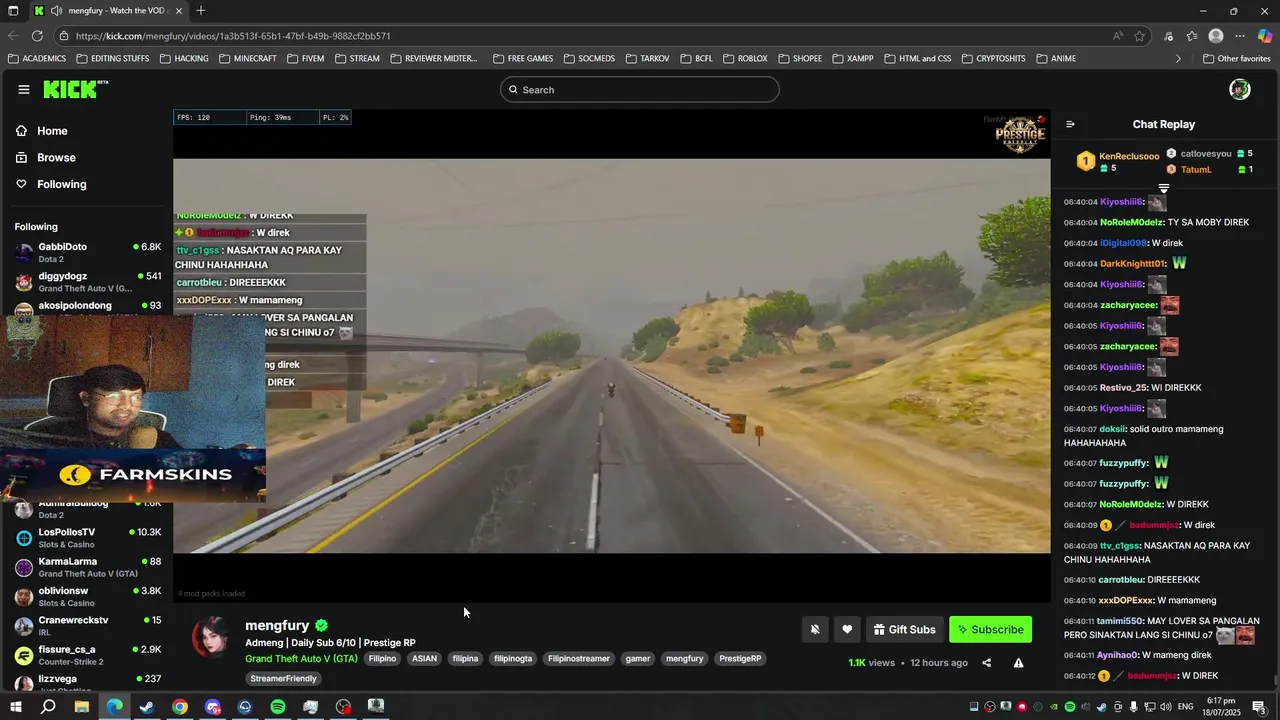Click the heart follow icon below video
The width and height of the screenshot is (1280, 720).
pyautogui.click(x=847, y=629)
